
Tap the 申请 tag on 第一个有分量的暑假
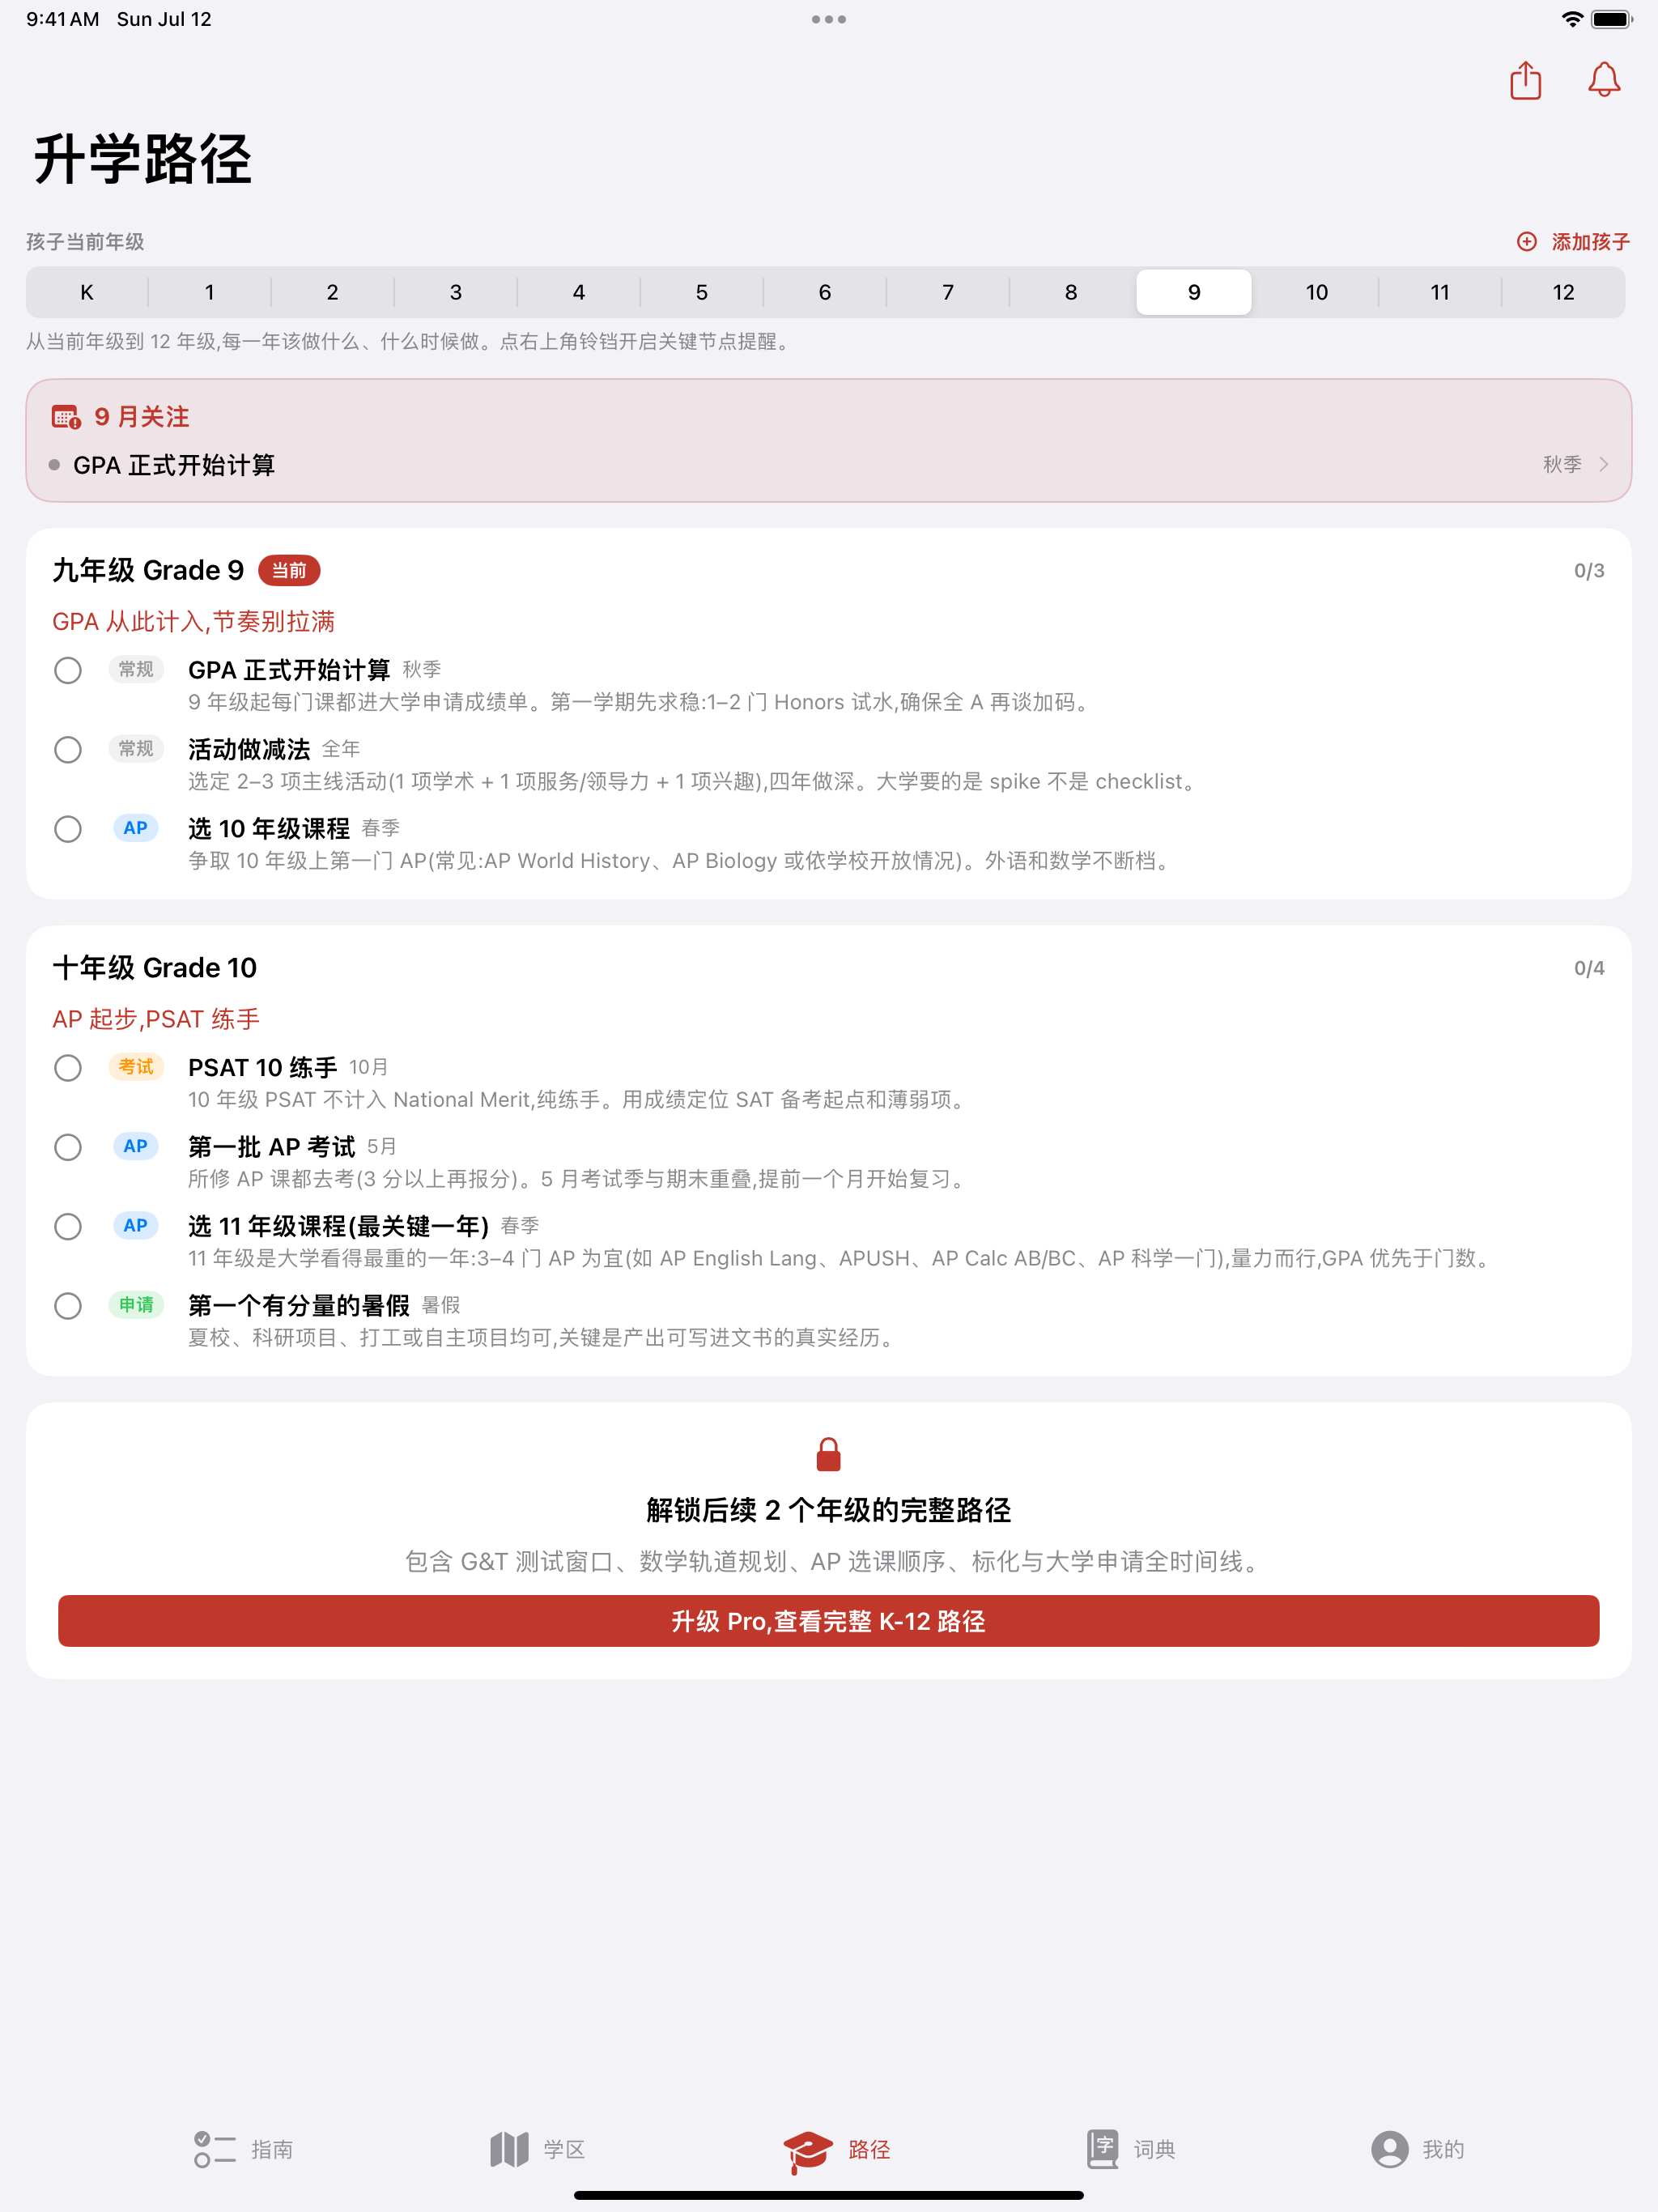136,1304
